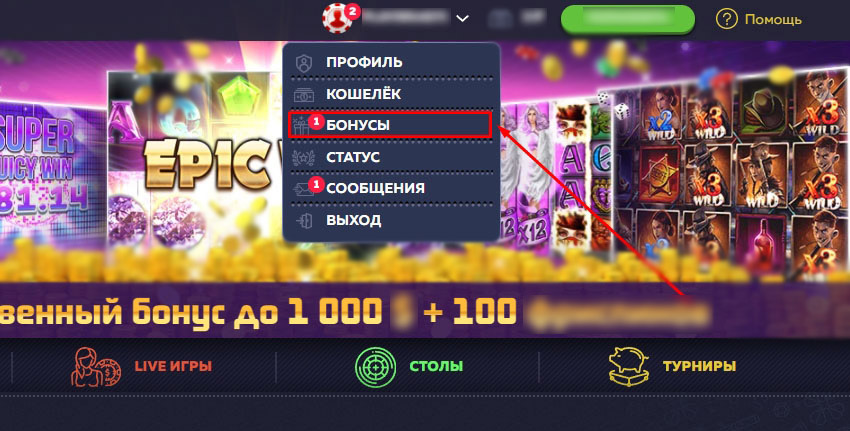Click the red chip user avatar icon

coord(337,19)
